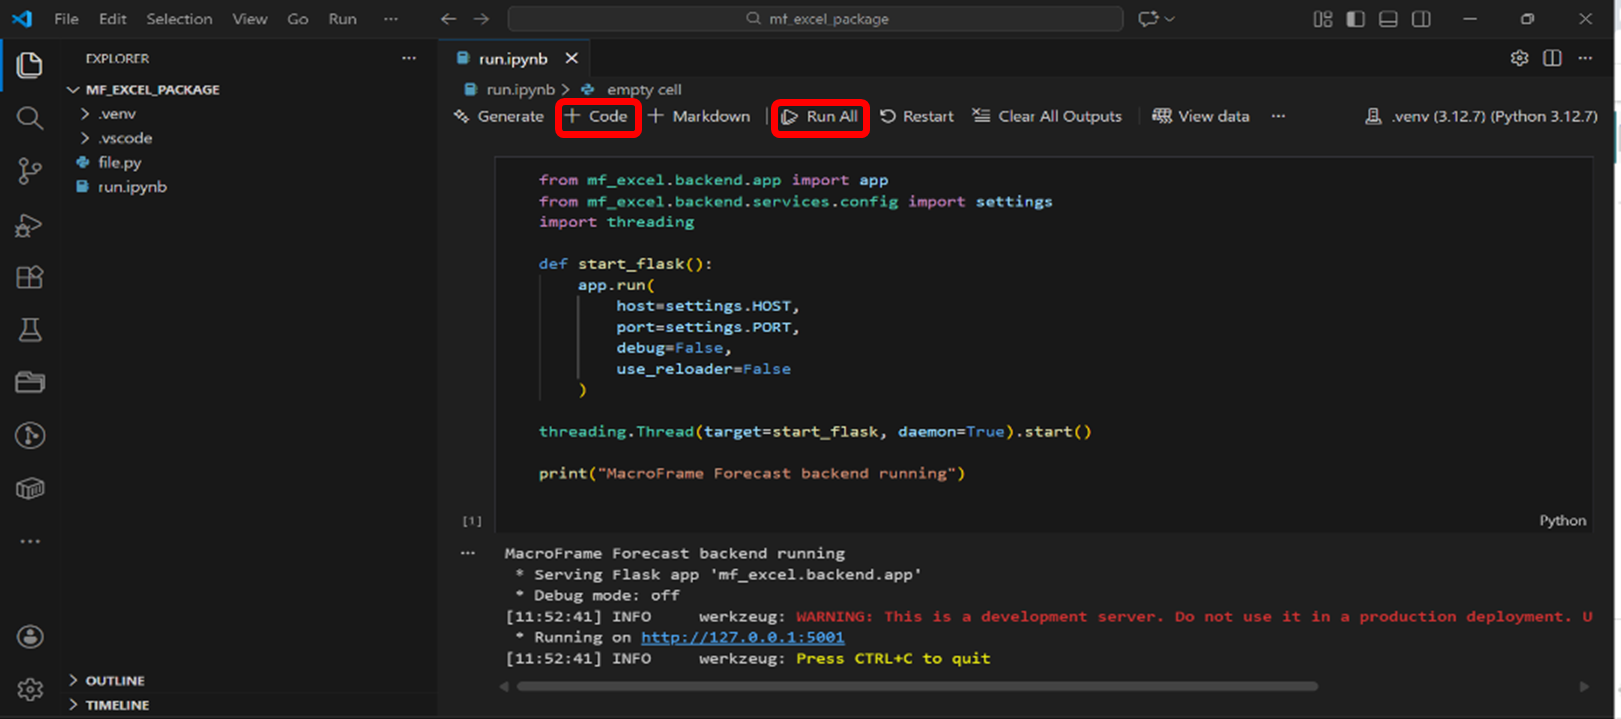Click Generate in notebook toolbar
This screenshot has width=1621, height=719.
pos(499,116)
